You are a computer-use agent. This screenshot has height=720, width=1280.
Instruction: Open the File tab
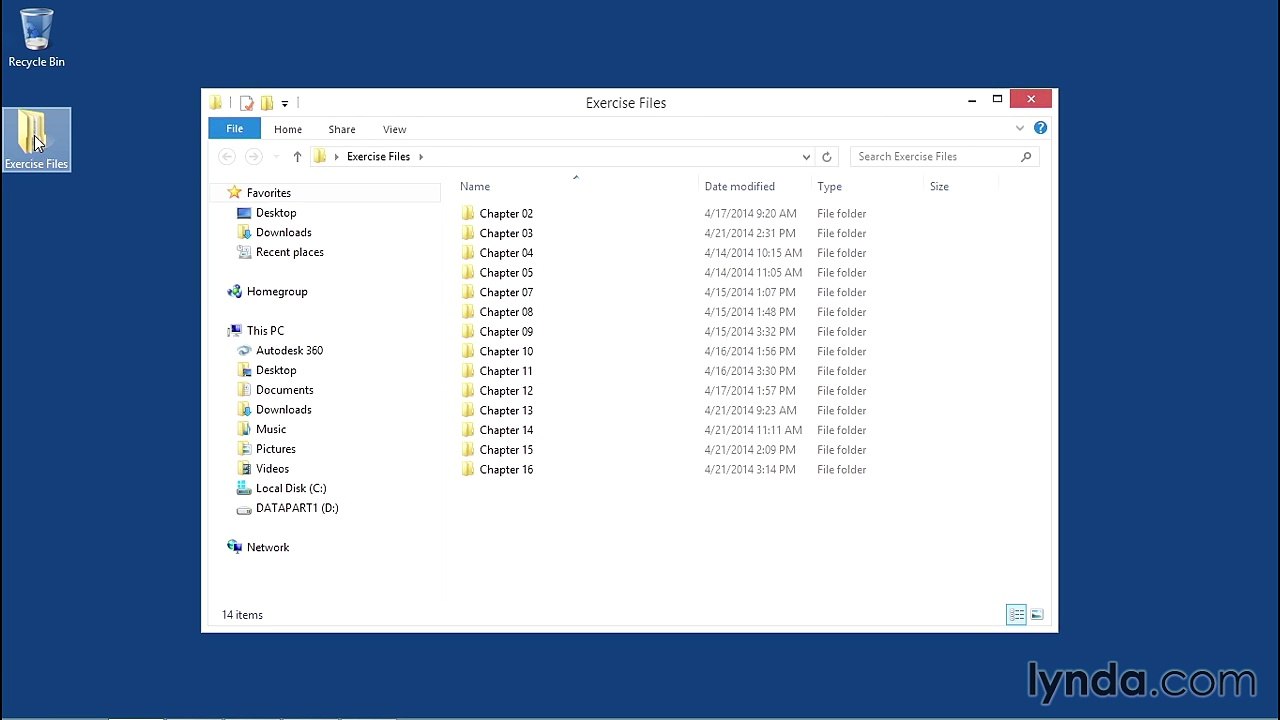coord(234,129)
